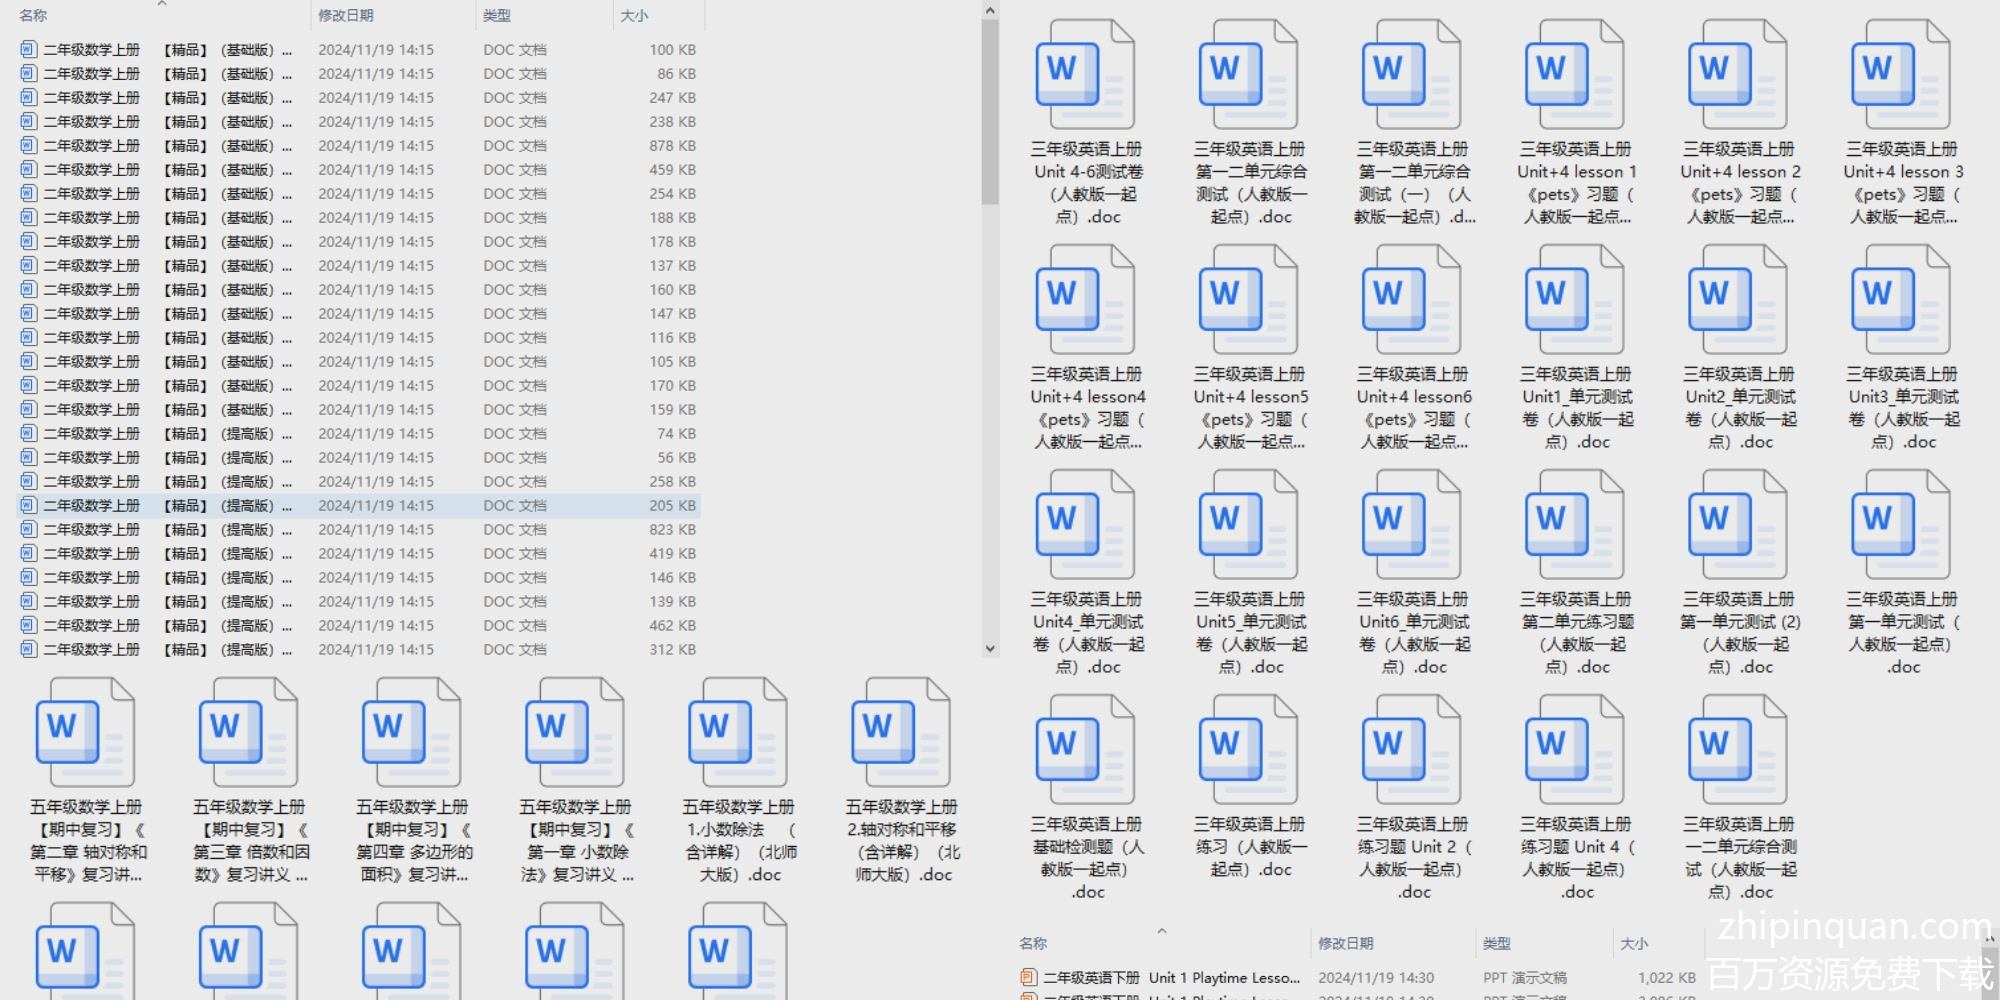This screenshot has height=1000, width=2000.
Task: Click the Unit+4 lesson 2 document icon
Action: click(x=1738, y=75)
